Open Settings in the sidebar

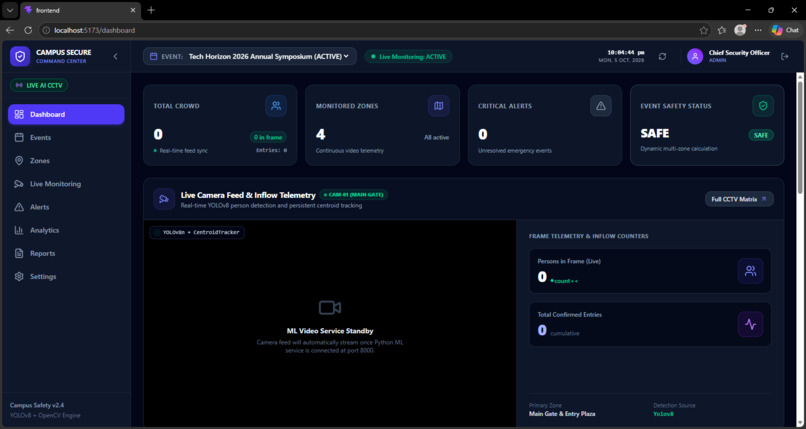[x=66, y=276]
